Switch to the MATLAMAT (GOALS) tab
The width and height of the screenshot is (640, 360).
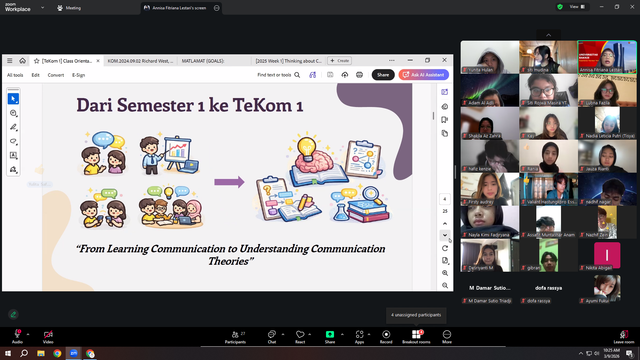tap(203, 61)
